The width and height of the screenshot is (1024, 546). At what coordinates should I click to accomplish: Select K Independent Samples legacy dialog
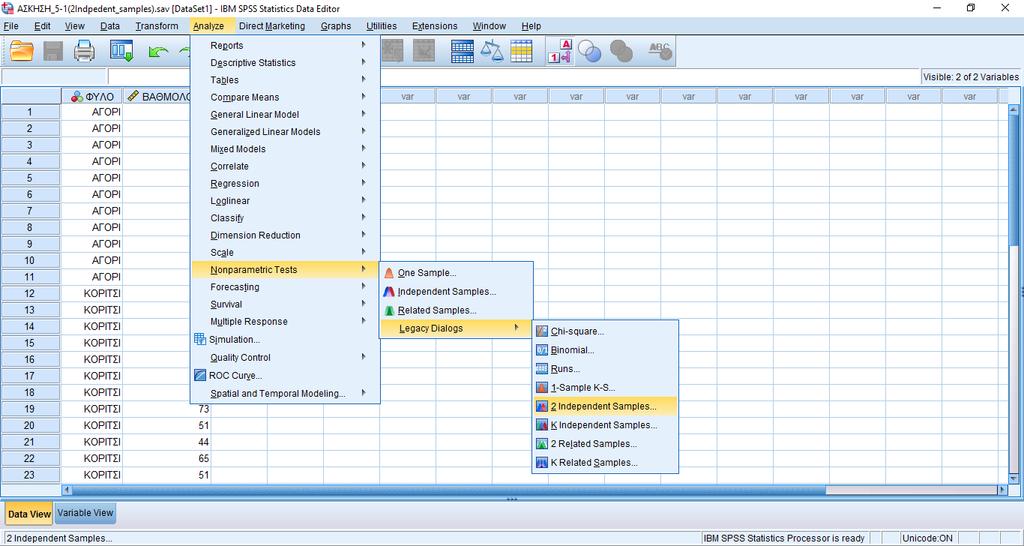tap(605, 425)
